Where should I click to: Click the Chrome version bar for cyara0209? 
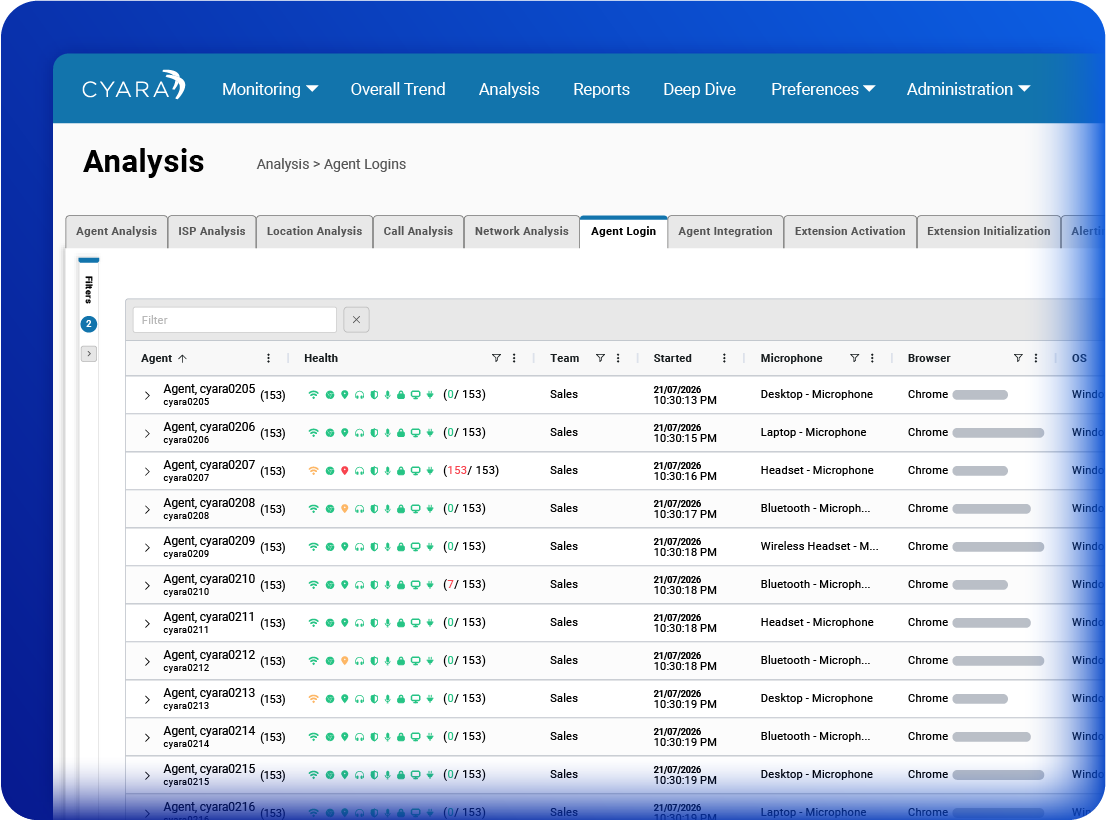point(998,547)
